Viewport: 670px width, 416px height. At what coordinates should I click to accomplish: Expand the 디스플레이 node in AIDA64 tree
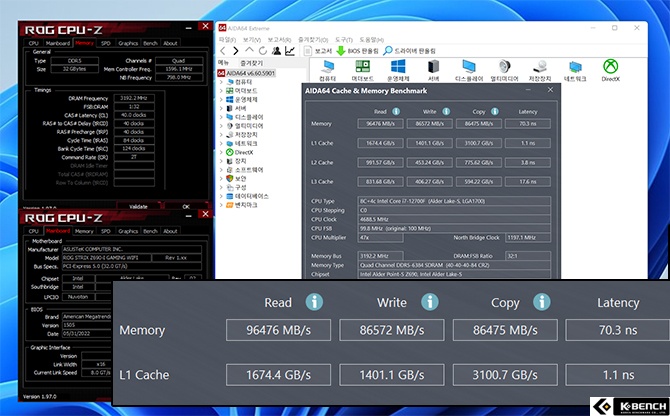(x=221, y=117)
